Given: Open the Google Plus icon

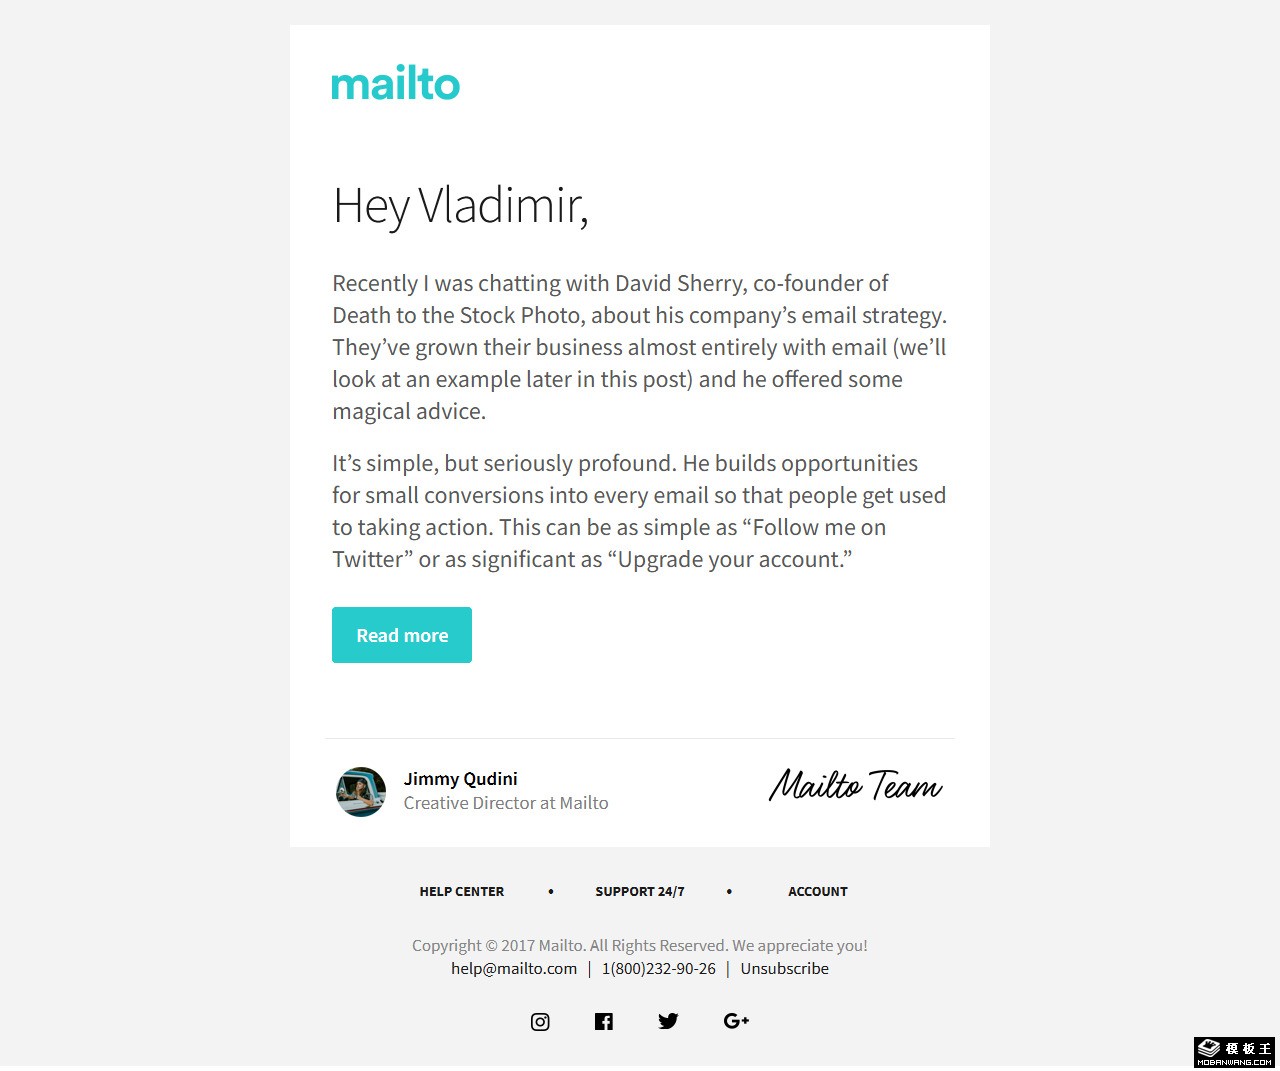Looking at the screenshot, I should pyautogui.click(x=736, y=1021).
